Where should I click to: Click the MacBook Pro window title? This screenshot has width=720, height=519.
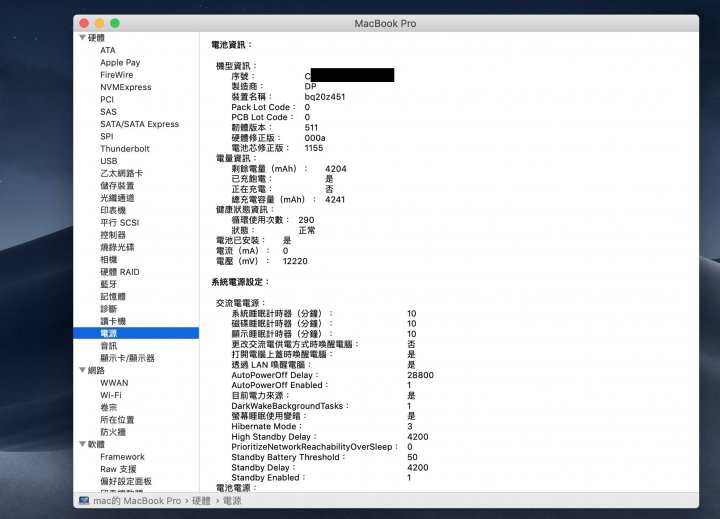point(385,23)
